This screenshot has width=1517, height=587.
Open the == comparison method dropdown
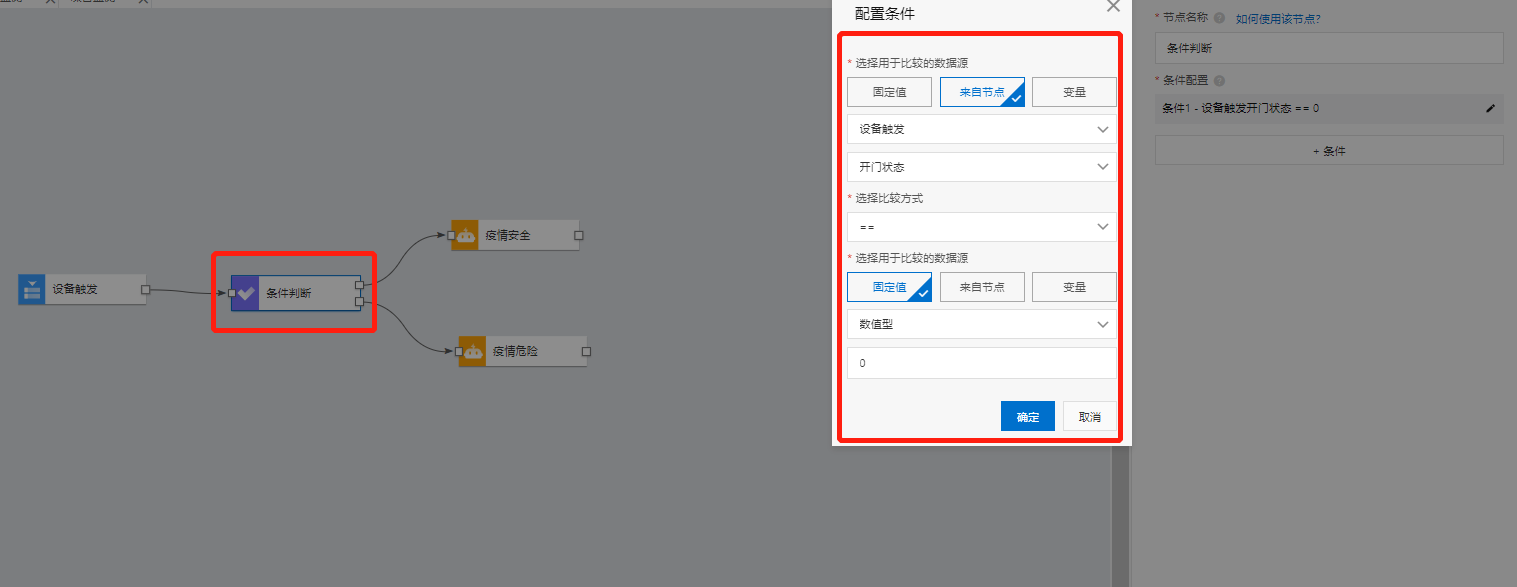click(981, 226)
